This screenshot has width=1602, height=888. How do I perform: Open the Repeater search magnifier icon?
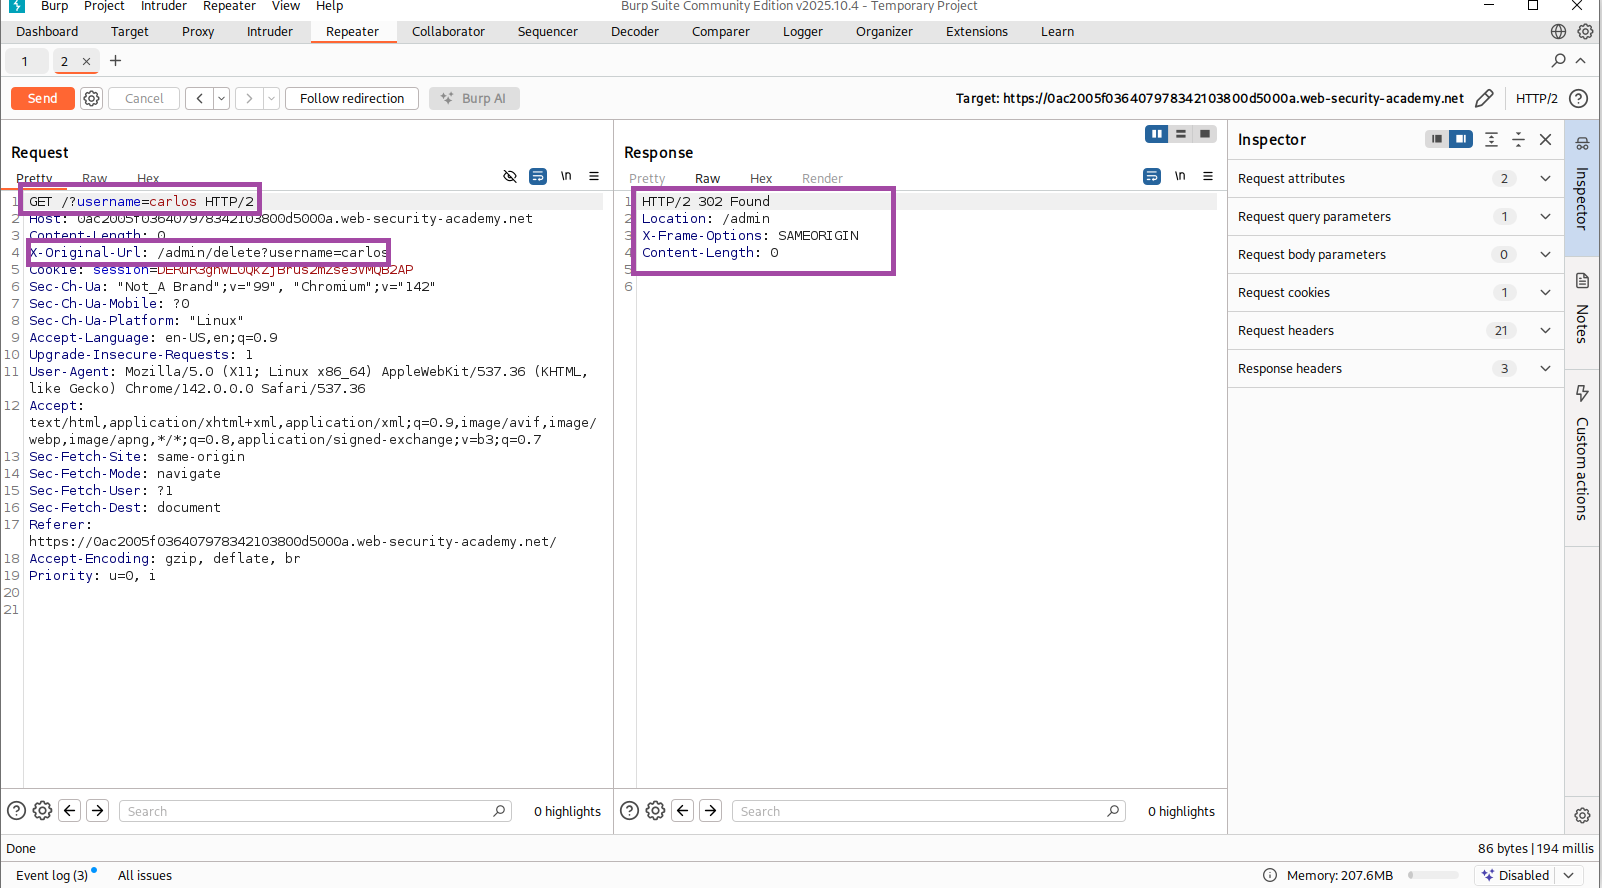pyautogui.click(x=1558, y=61)
